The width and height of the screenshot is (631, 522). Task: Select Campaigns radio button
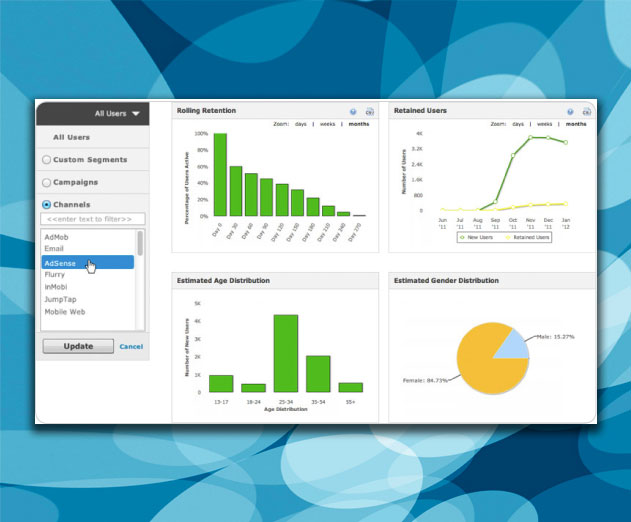(46, 182)
